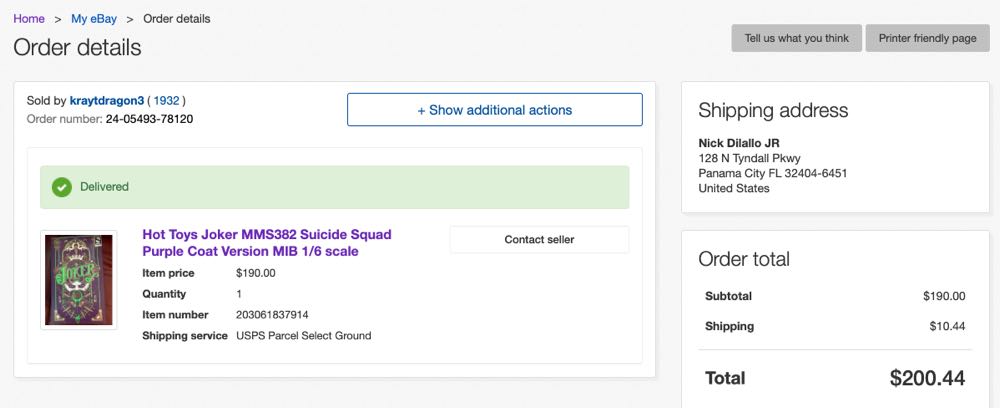Viewport: 1000px width, 408px height.
Task: Open the Printer friendly page
Action: [x=927, y=38]
